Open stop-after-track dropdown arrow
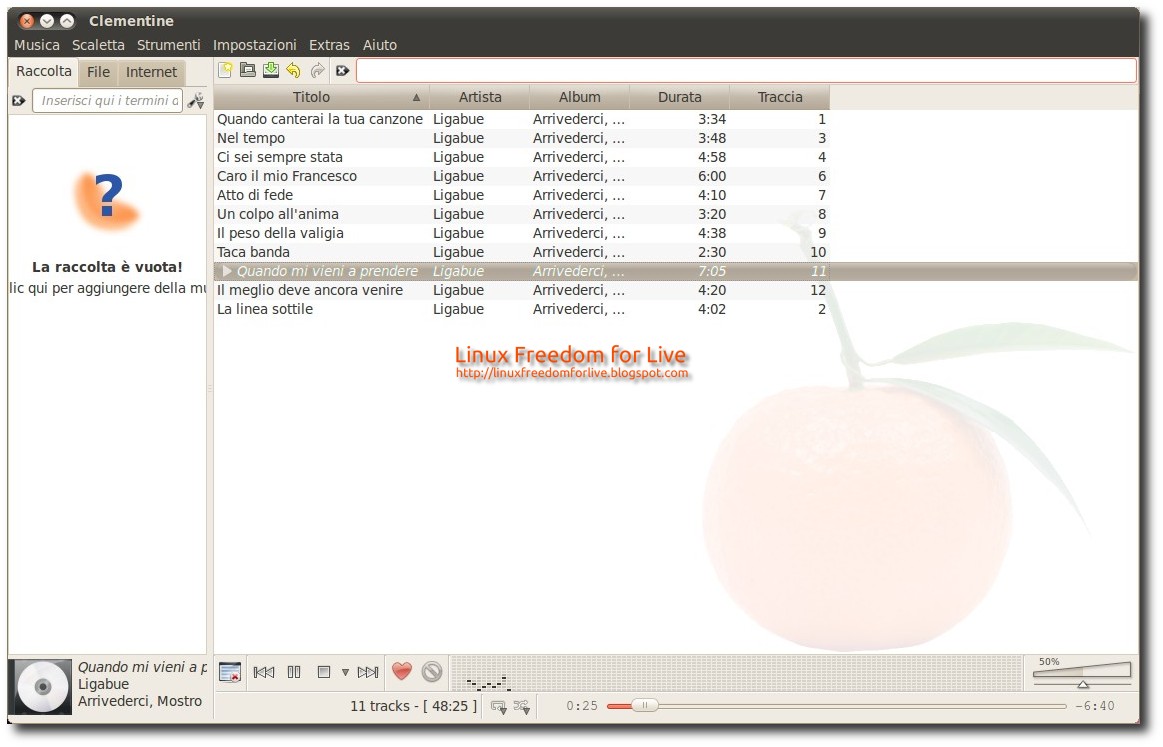Image resolution: width=1163 pixels, height=747 pixels. [345, 673]
